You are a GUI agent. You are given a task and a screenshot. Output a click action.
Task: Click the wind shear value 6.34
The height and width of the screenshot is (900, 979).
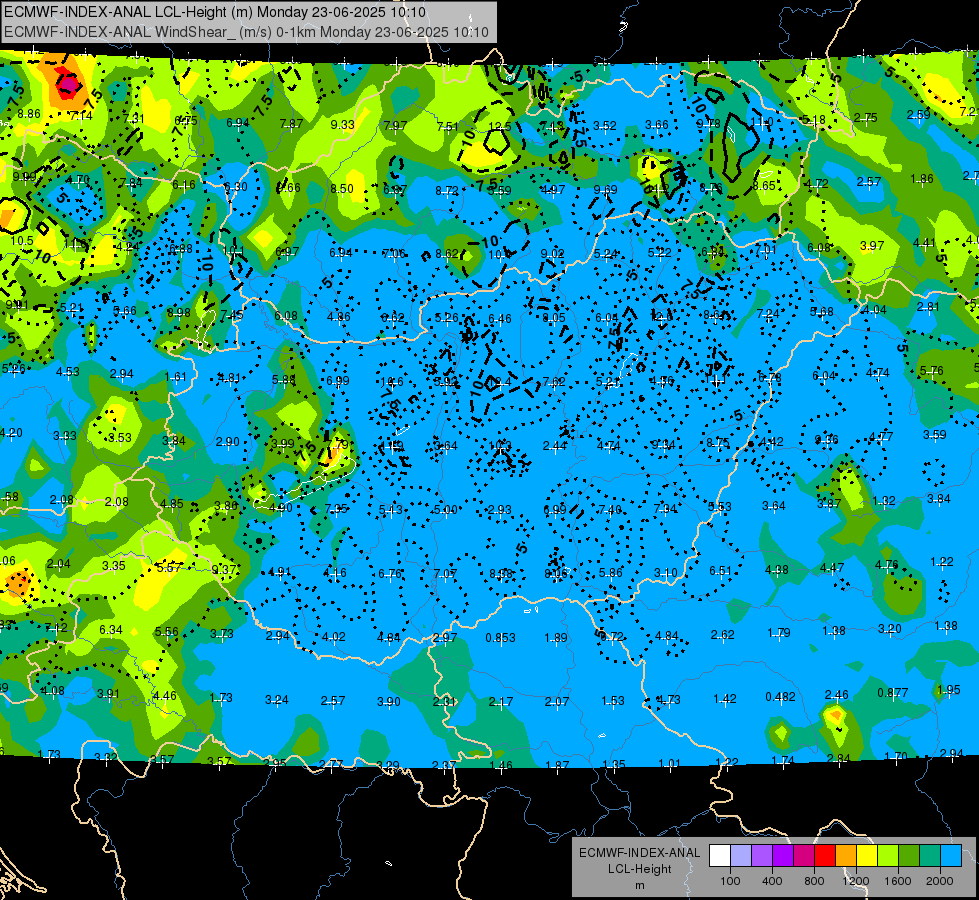coord(111,630)
